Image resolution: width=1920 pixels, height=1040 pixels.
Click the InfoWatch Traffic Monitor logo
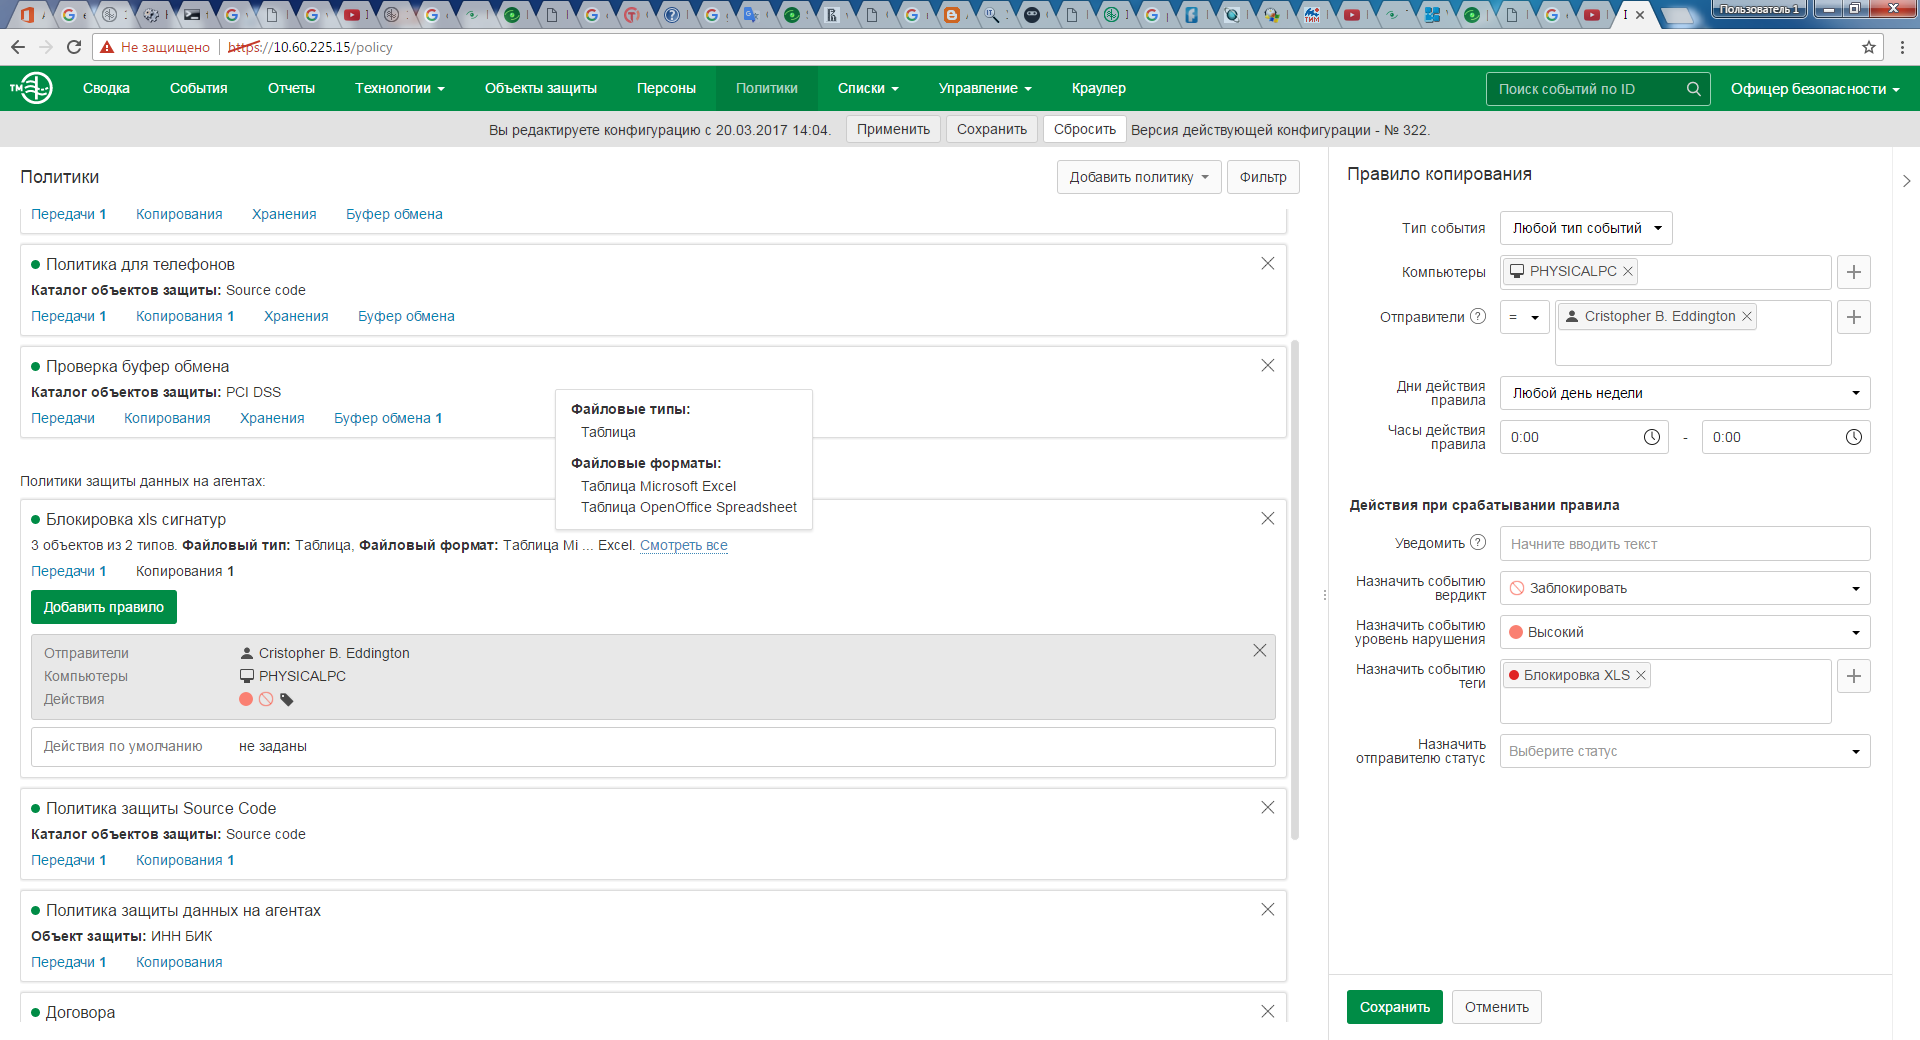coord(31,88)
